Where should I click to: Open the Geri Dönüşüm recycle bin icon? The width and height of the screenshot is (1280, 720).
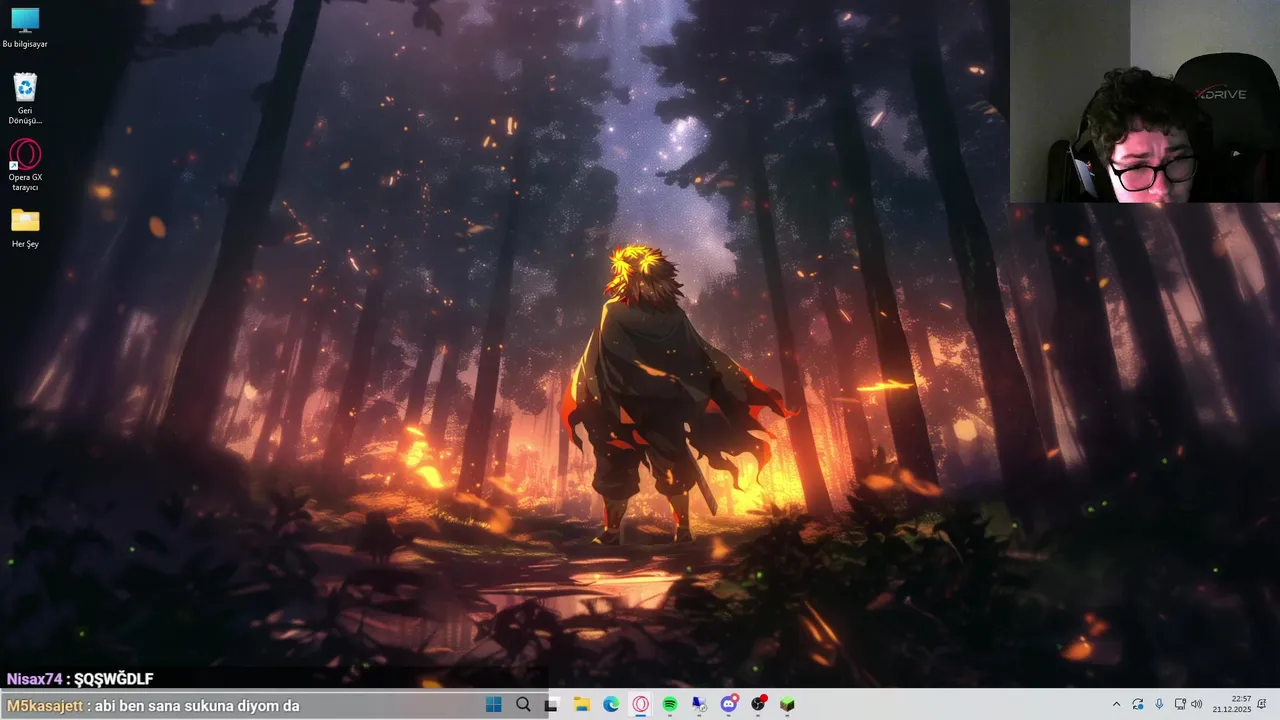(25, 98)
